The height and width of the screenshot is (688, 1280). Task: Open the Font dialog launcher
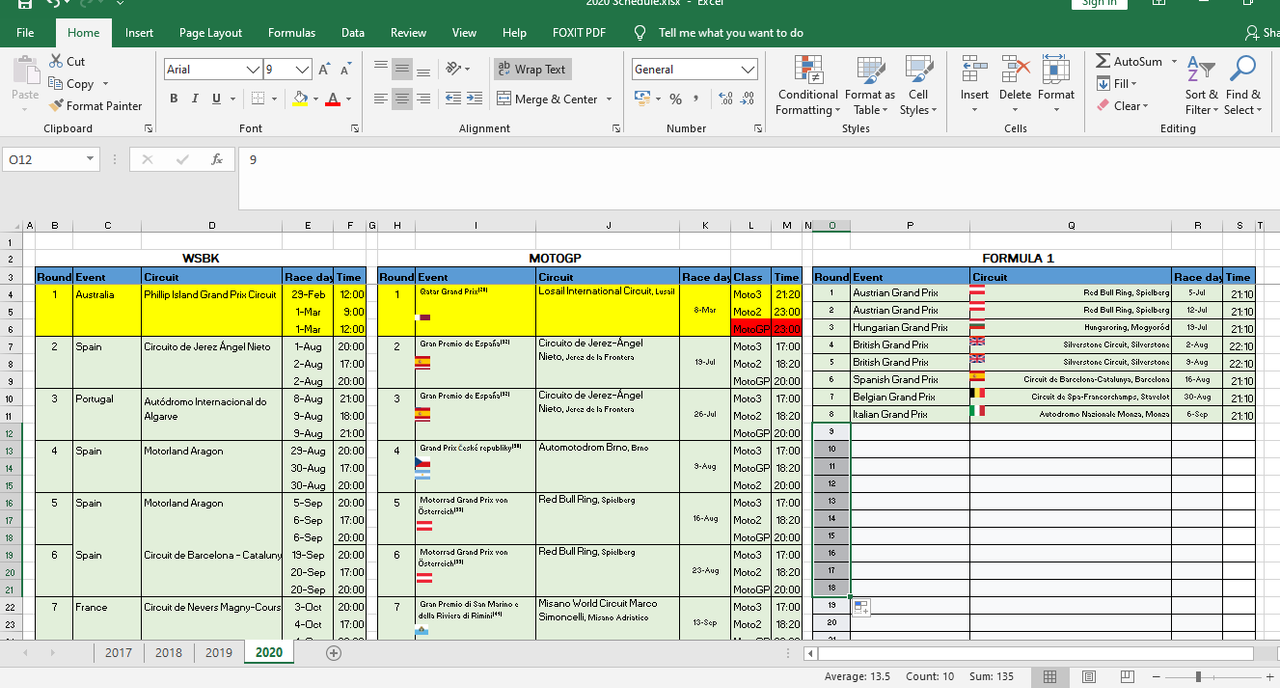355,129
